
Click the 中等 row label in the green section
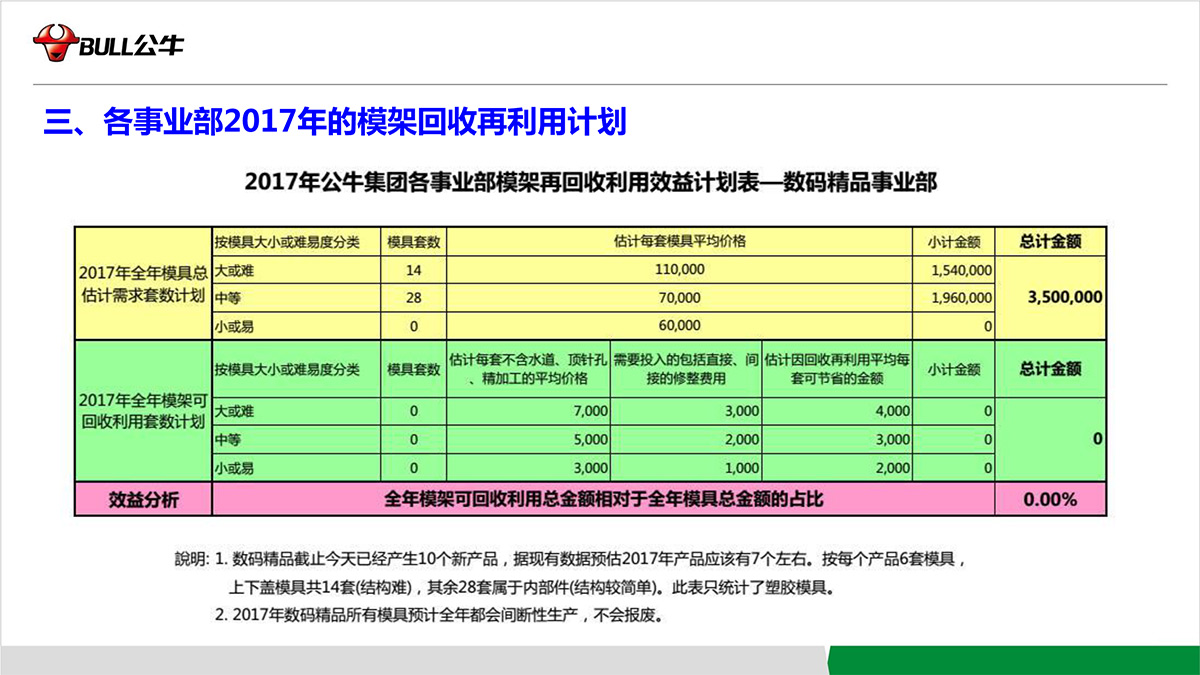(x=296, y=439)
